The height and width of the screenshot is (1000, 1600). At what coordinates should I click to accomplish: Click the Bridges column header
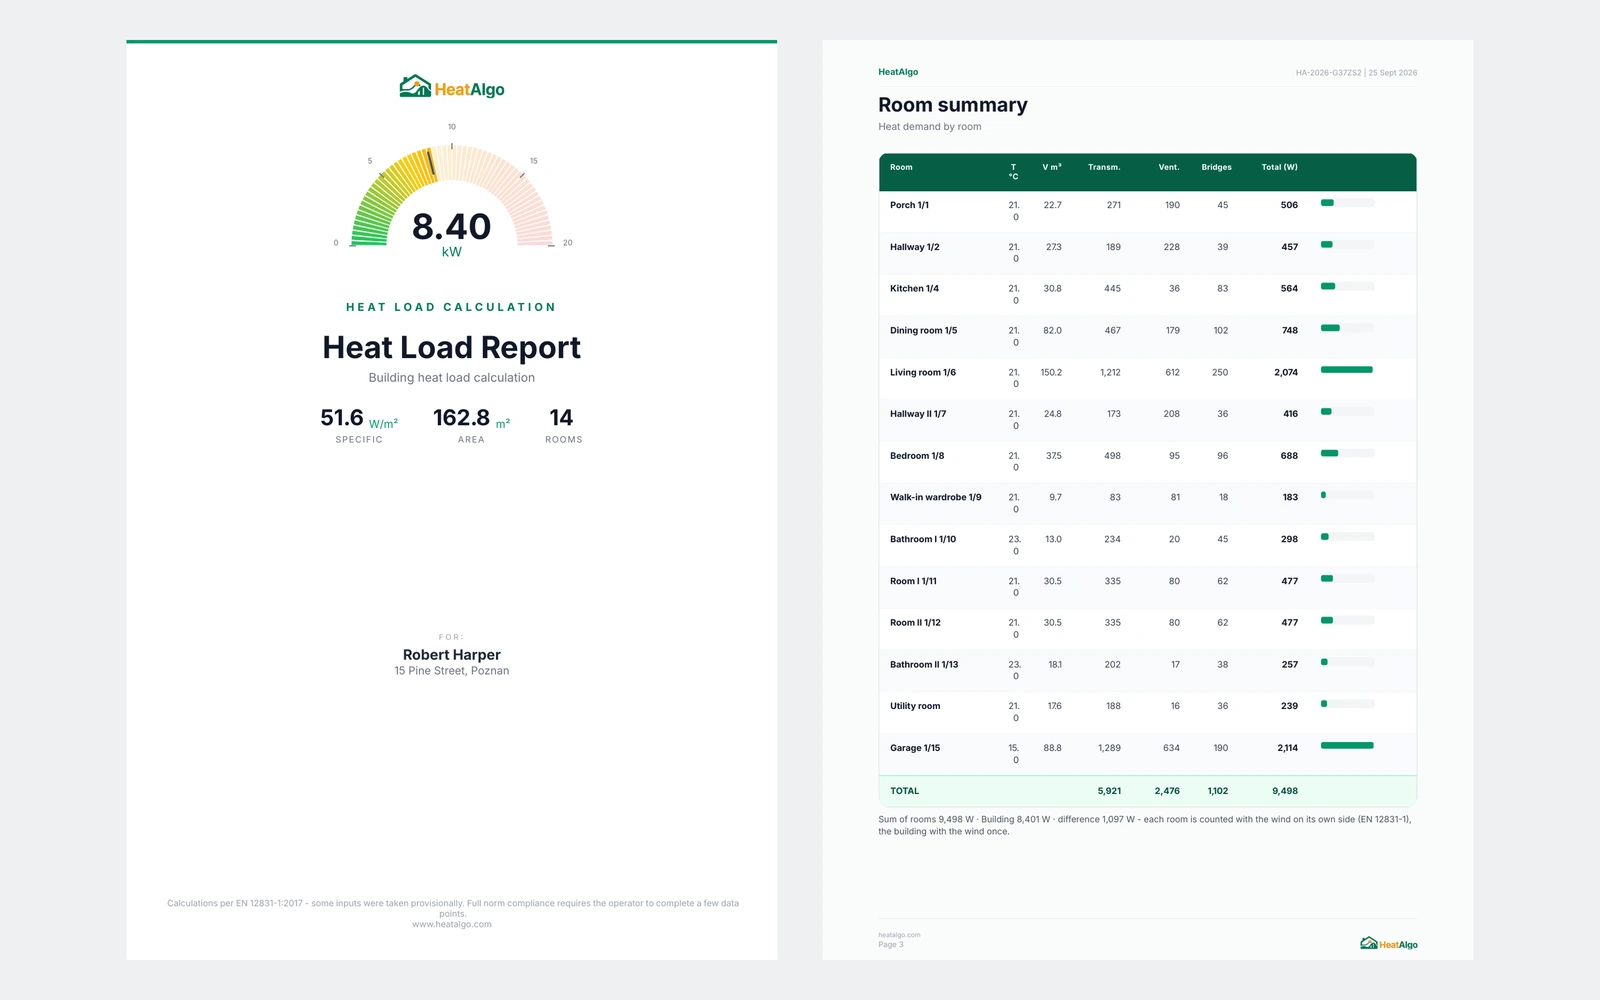tap(1216, 167)
